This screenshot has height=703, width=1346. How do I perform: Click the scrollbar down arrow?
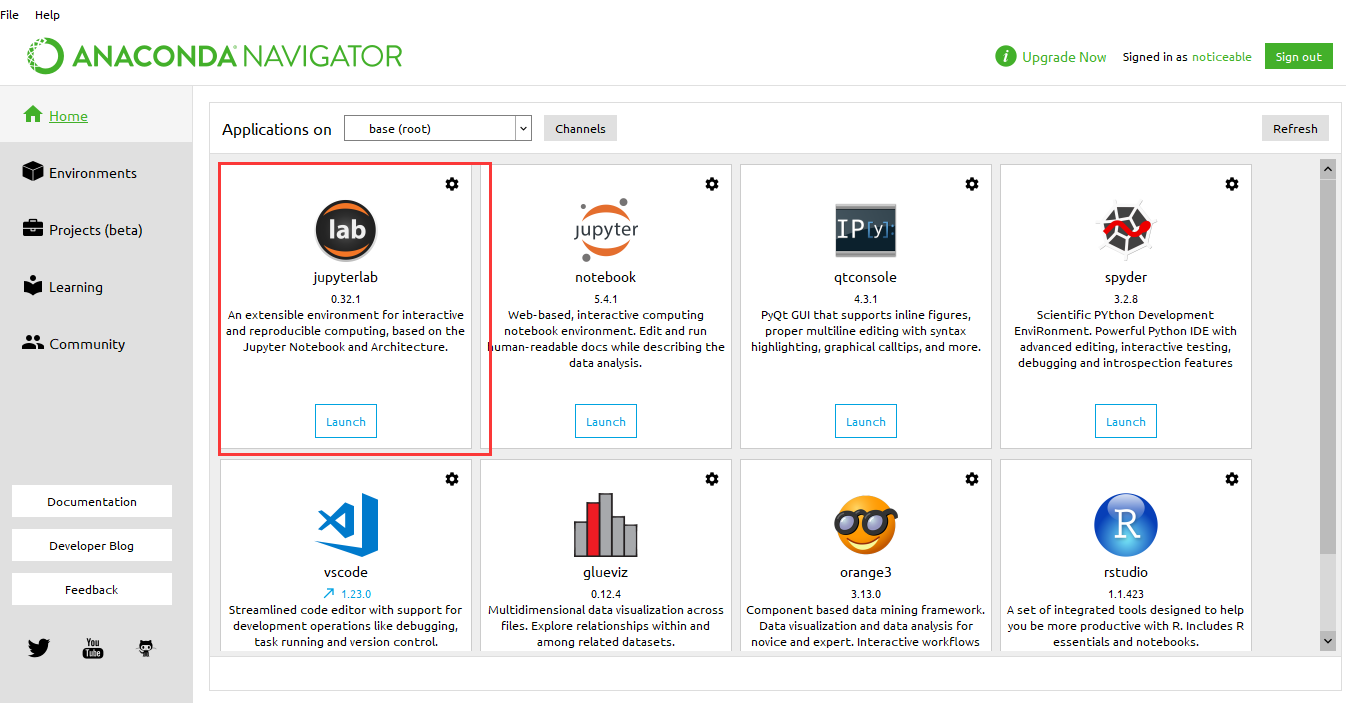pos(1328,640)
